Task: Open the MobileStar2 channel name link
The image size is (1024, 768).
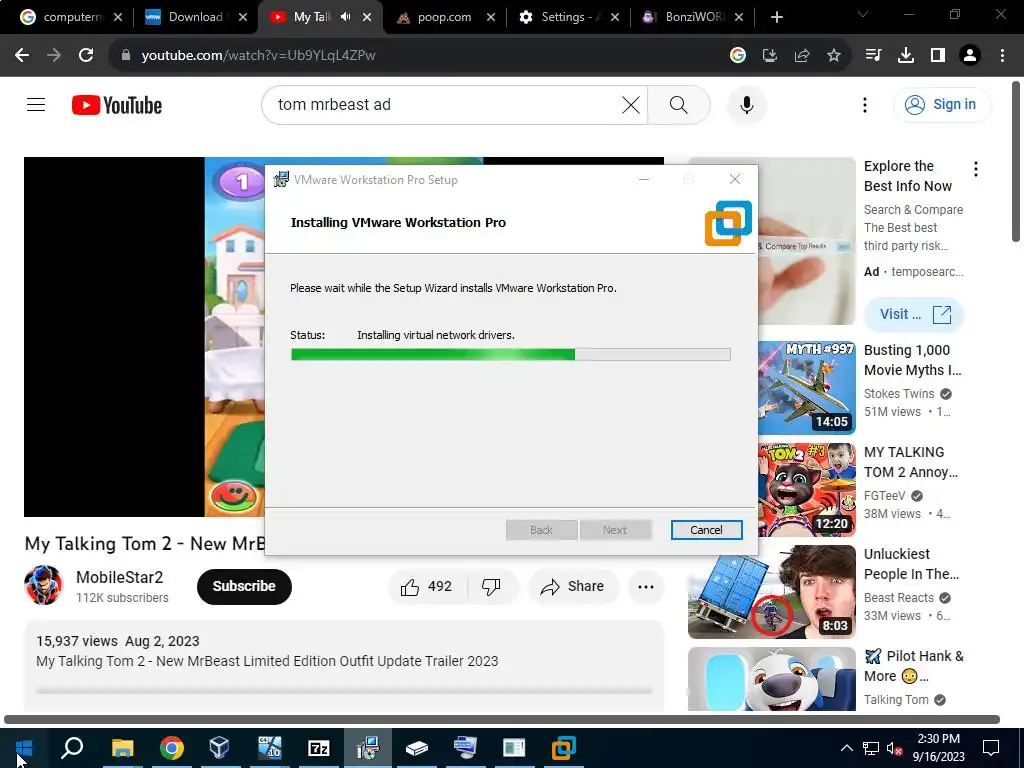Action: tap(120, 577)
